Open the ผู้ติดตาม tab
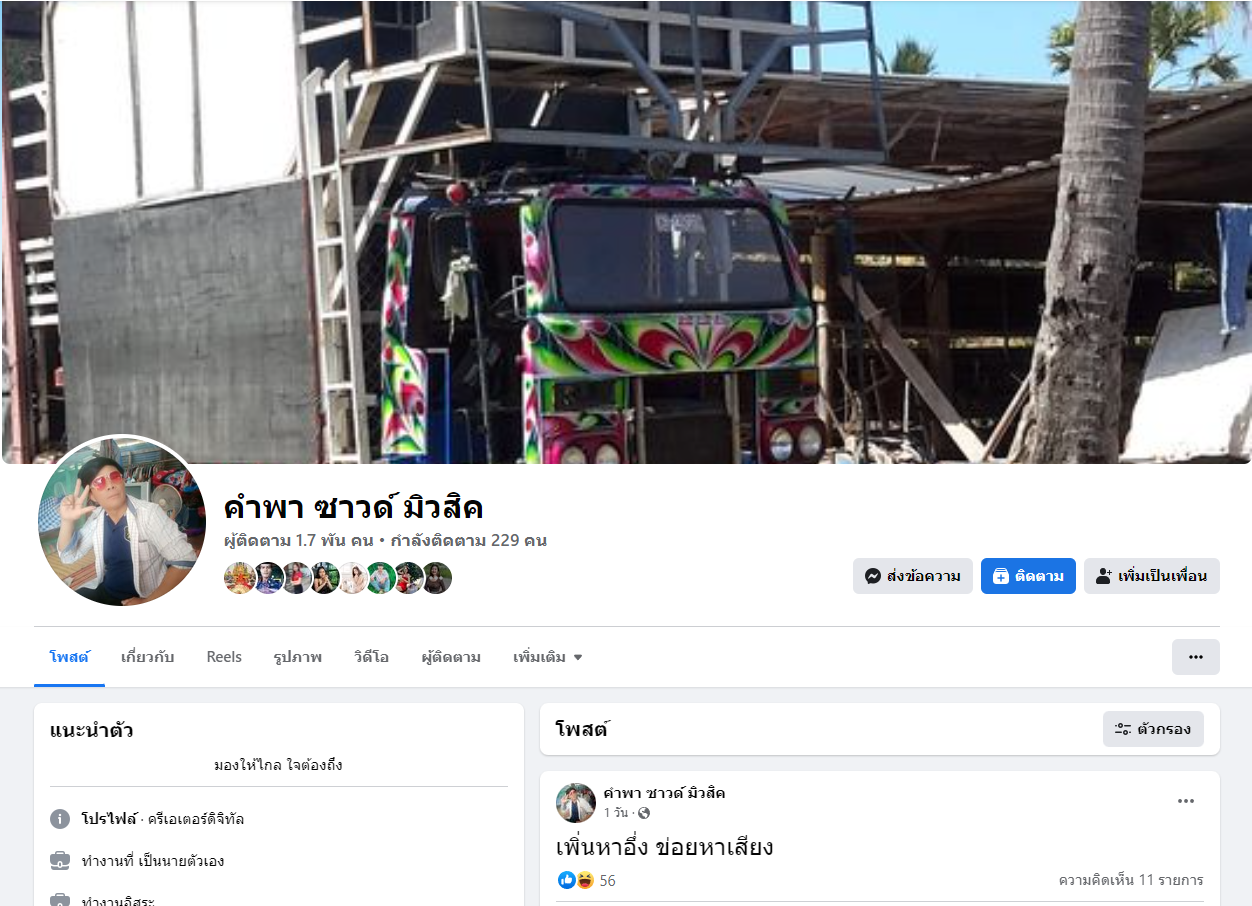This screenshot has width=1252, height=906. (x=451, y=657)
